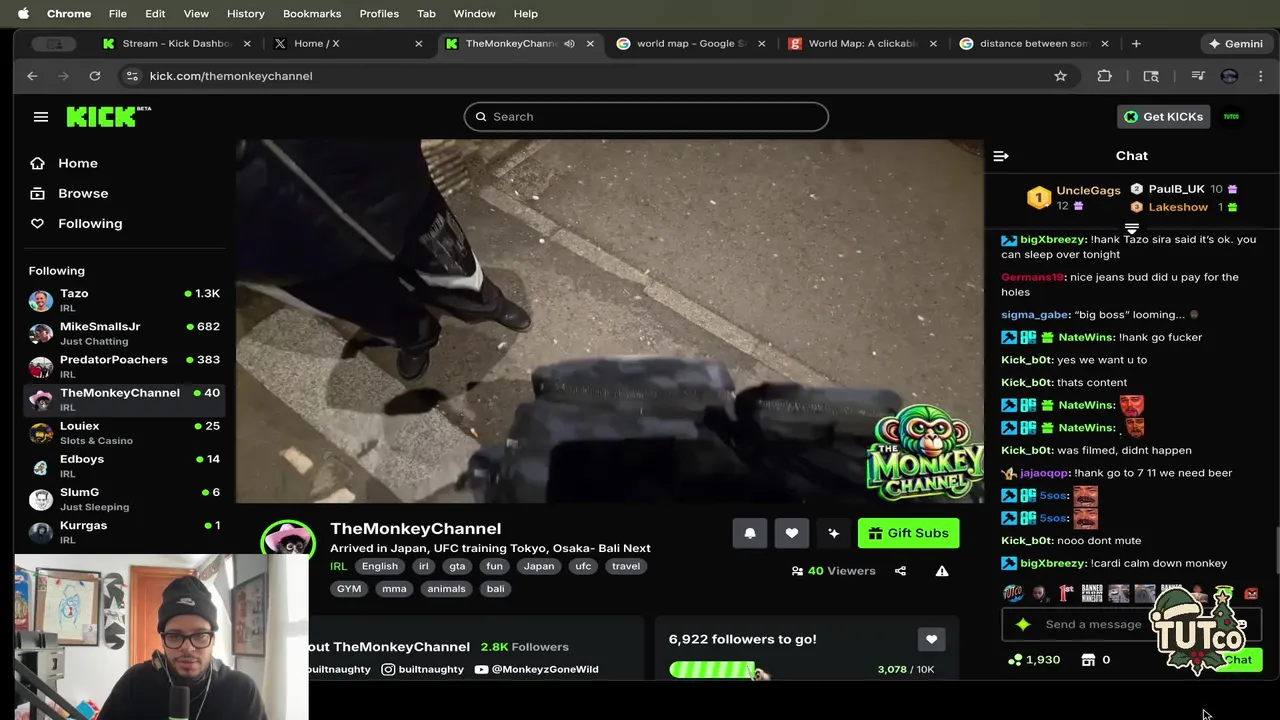Viewport: 1280px width, 720px height.
Task: Click the Japan tag
Action: (x=539, y=566)
